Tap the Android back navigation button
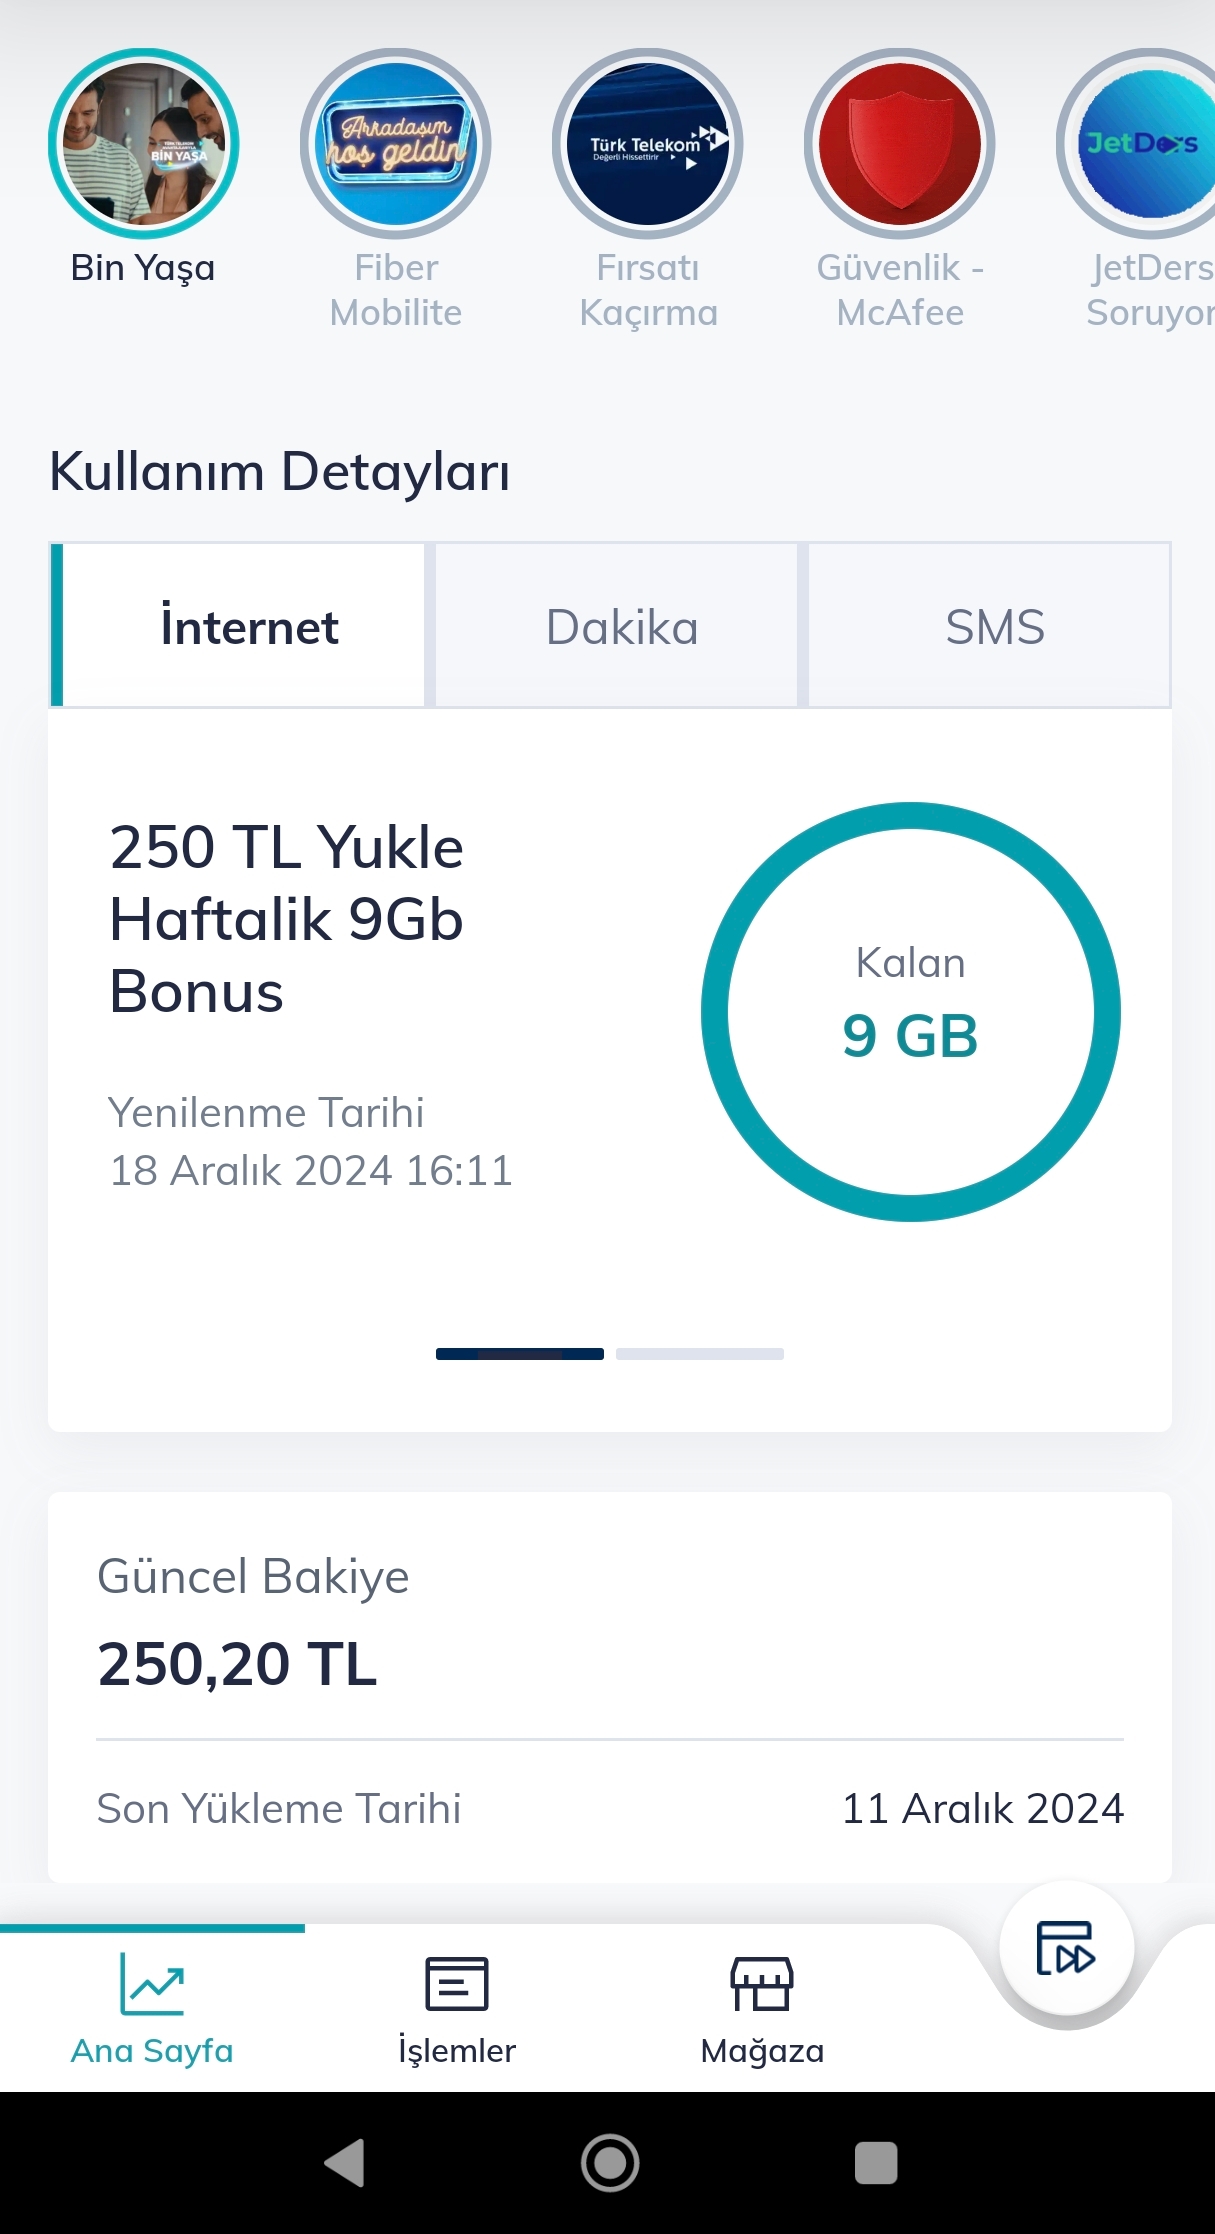Viewport: 1215px width, 2234px height. click(345, 2163)
